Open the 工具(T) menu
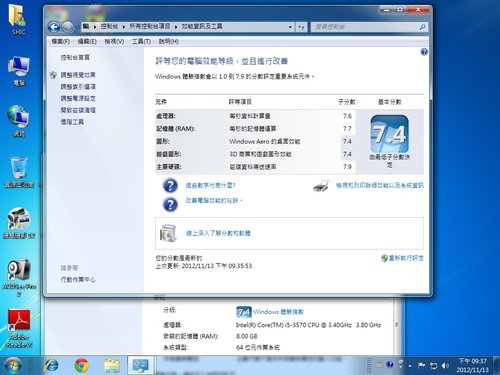The height and width of the screenshot is (375, 500). [x=141, y=41]
